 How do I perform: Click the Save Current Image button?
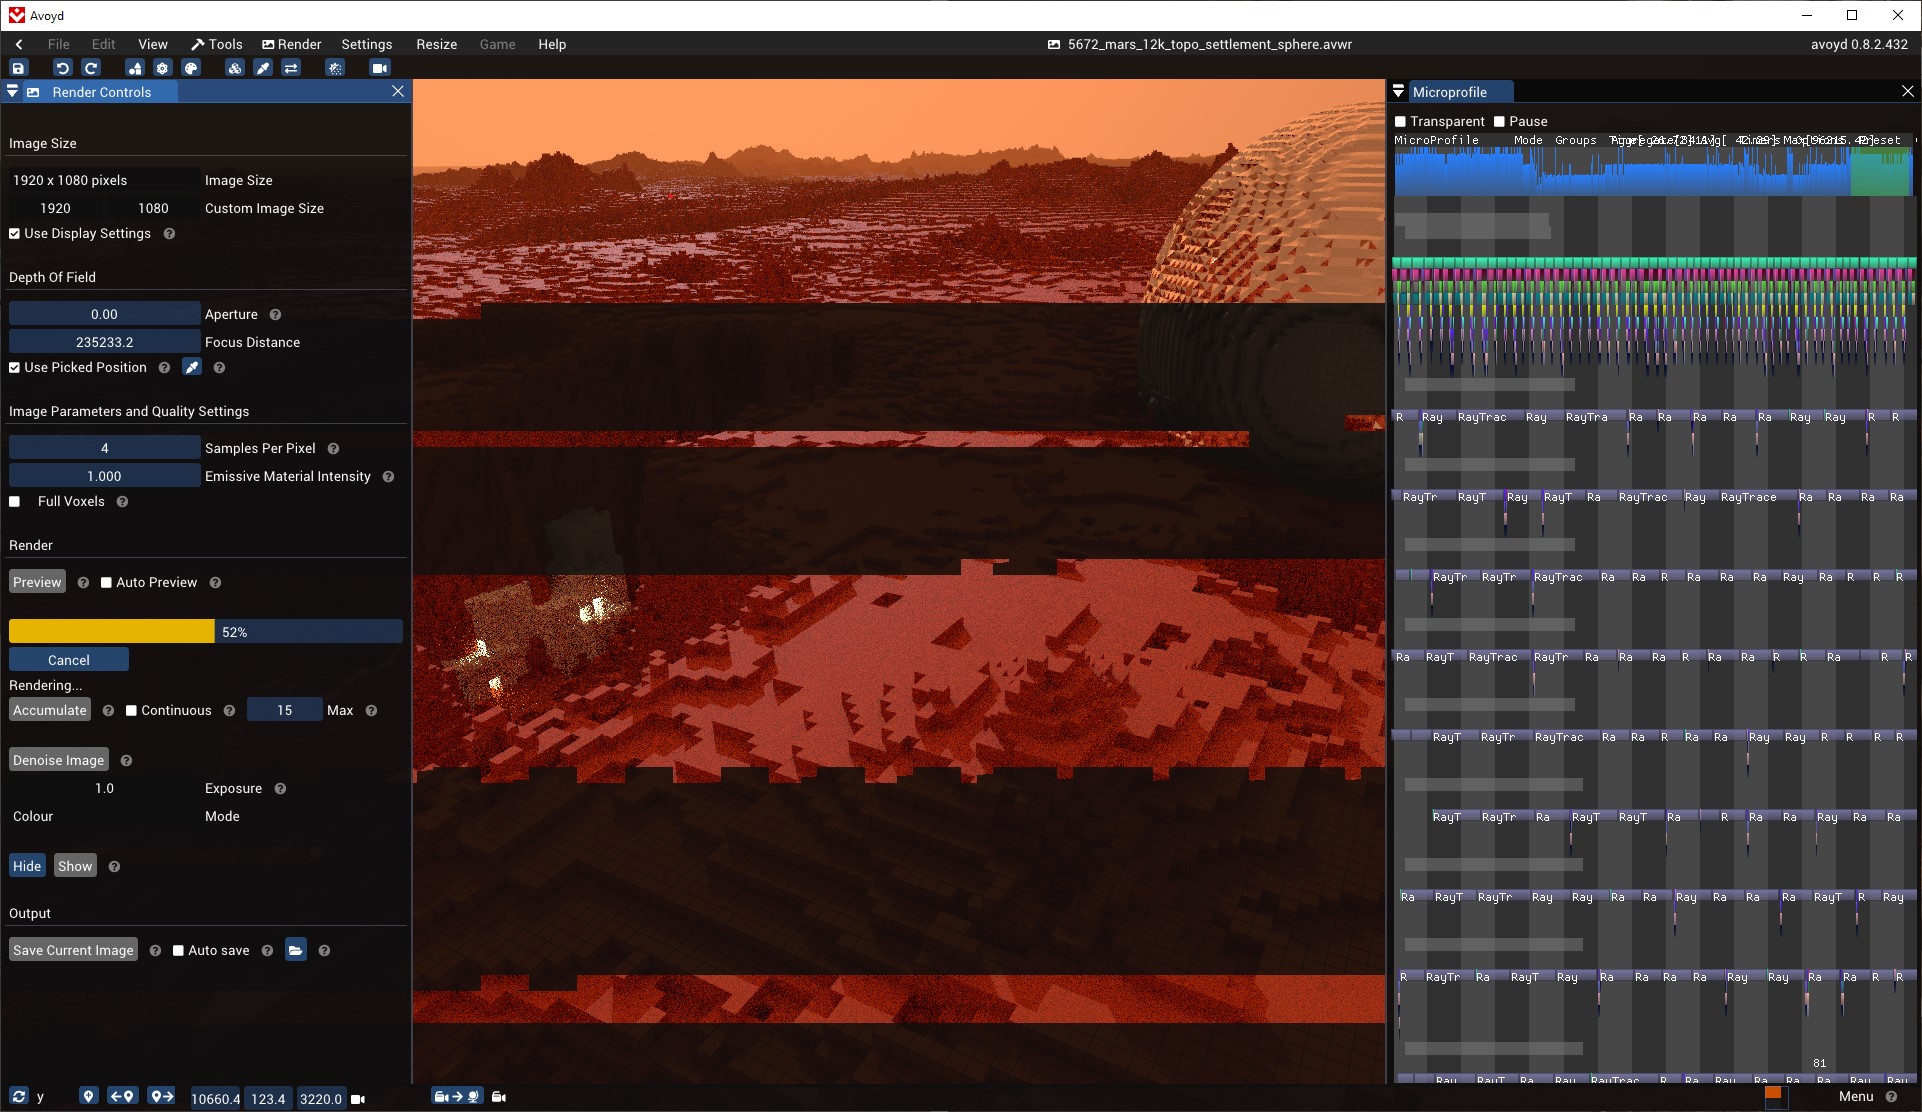coord(73,950)
